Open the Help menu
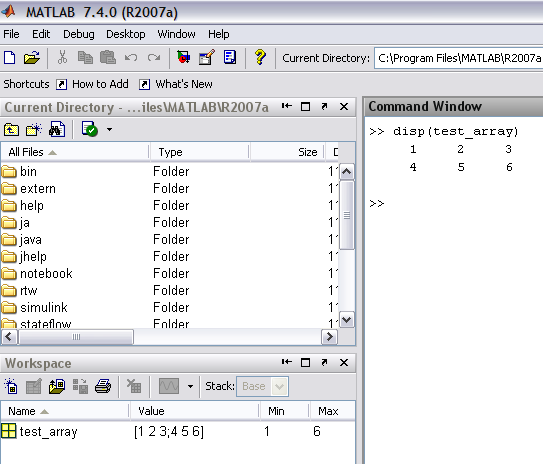Screen dimensions: 543x464 click(x=219, y=34)
